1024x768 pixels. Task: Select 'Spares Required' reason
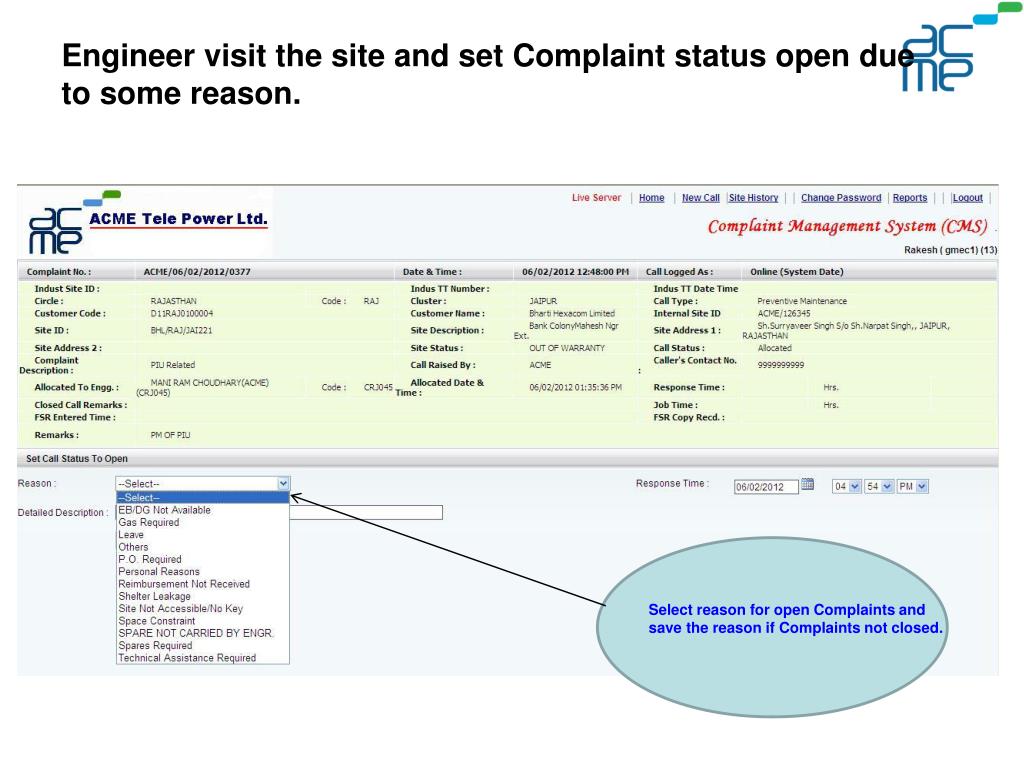coord(202,646)
